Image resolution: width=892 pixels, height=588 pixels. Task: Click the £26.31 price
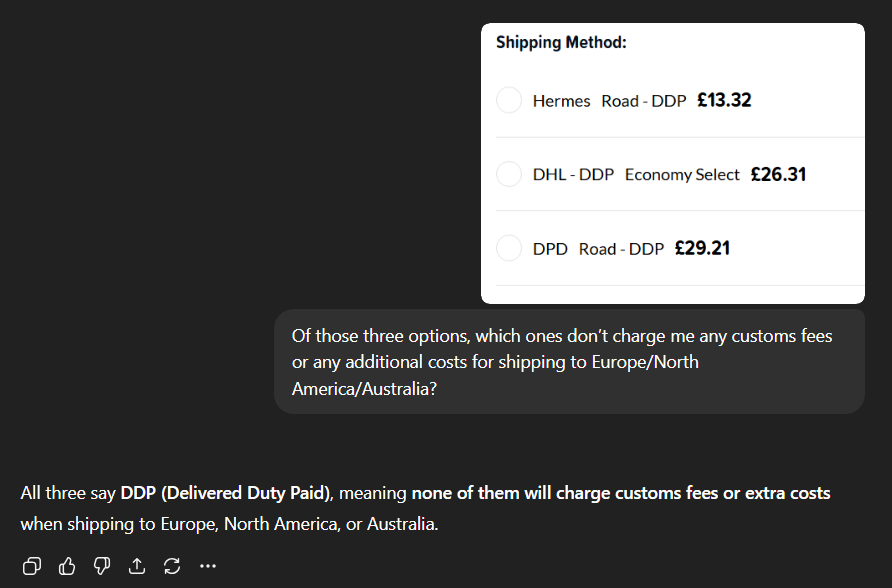[x=778, y=174]
